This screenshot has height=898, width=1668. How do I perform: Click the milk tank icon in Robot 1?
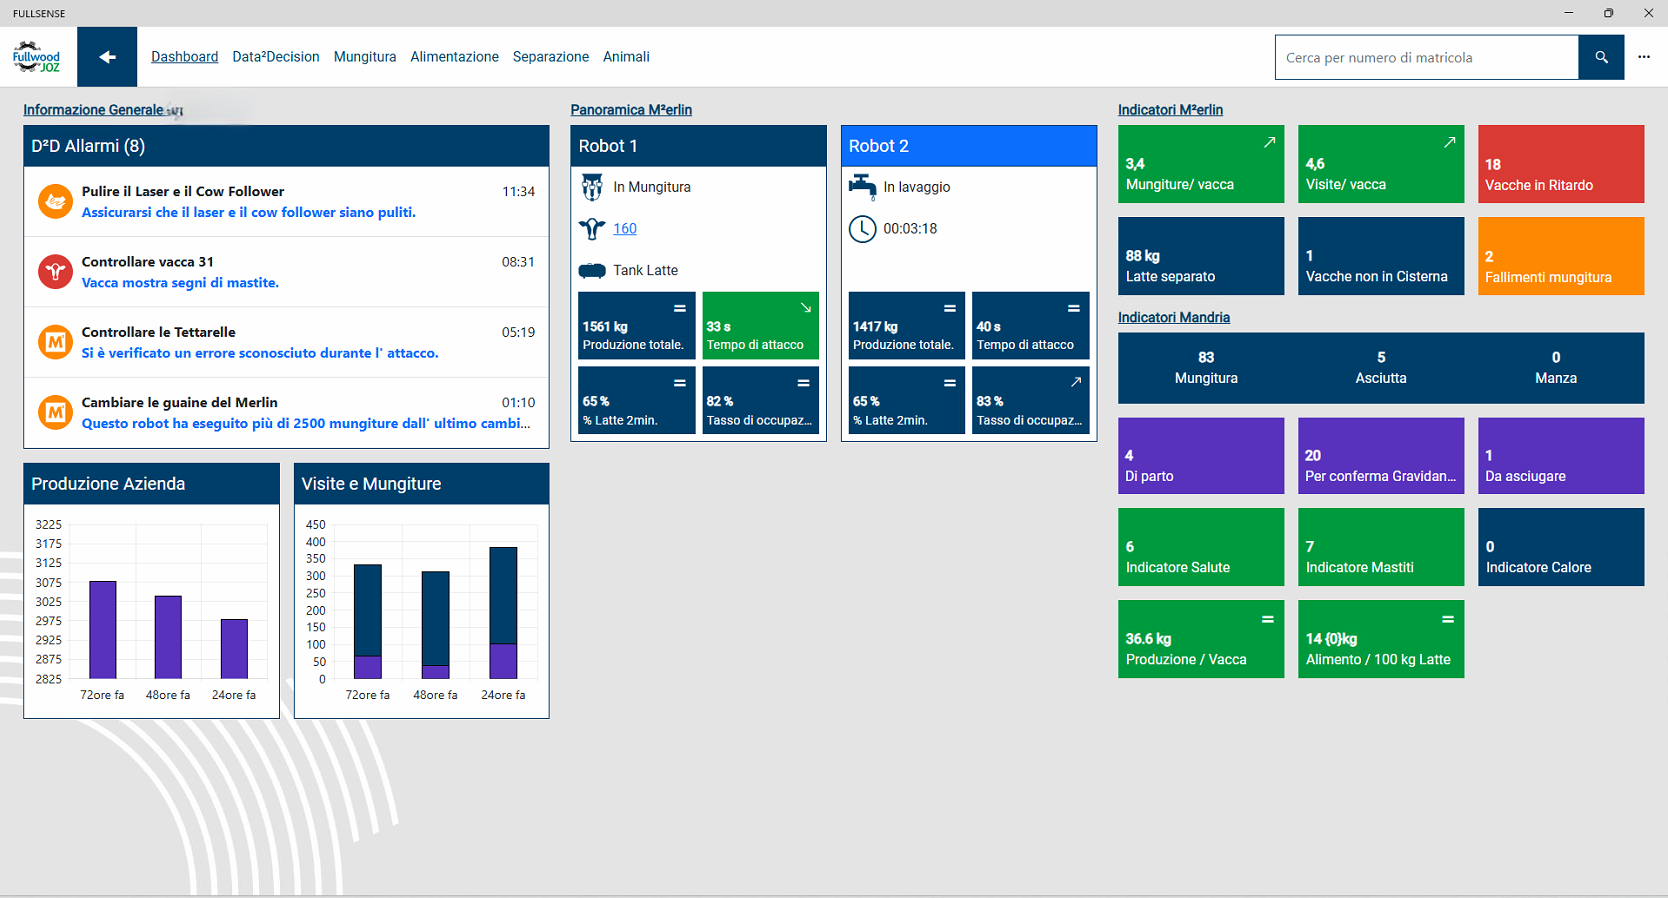coord(592,271)
